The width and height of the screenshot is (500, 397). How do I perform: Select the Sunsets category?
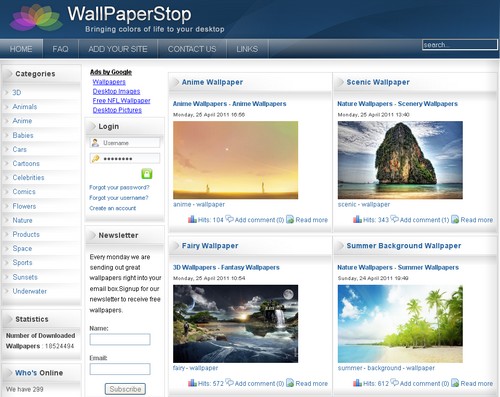pos(25,277)
